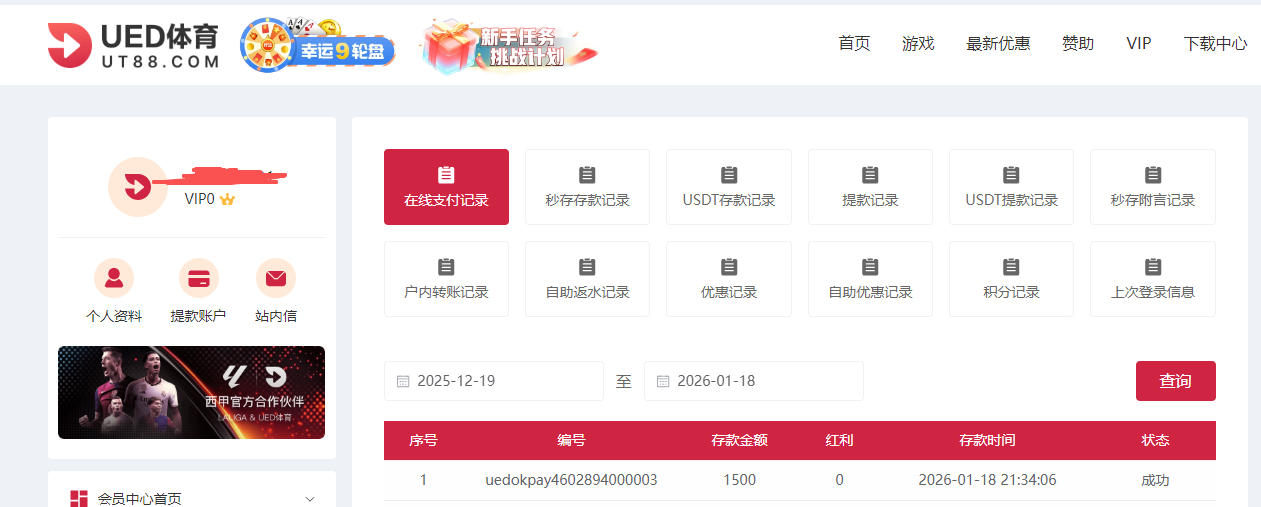Select the 在线支付记录 tab
1261x507 pixels.
pos(446,187)
